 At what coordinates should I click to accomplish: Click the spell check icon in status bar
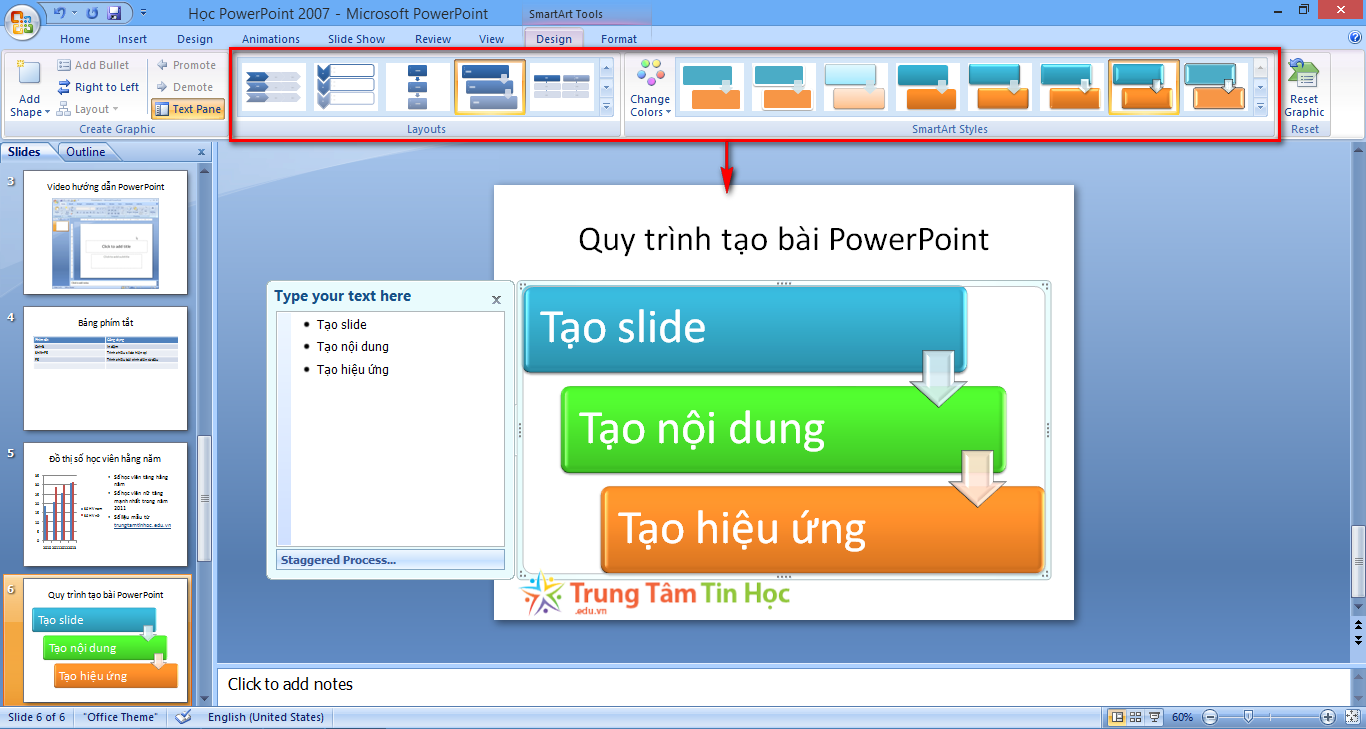(183, 717)
